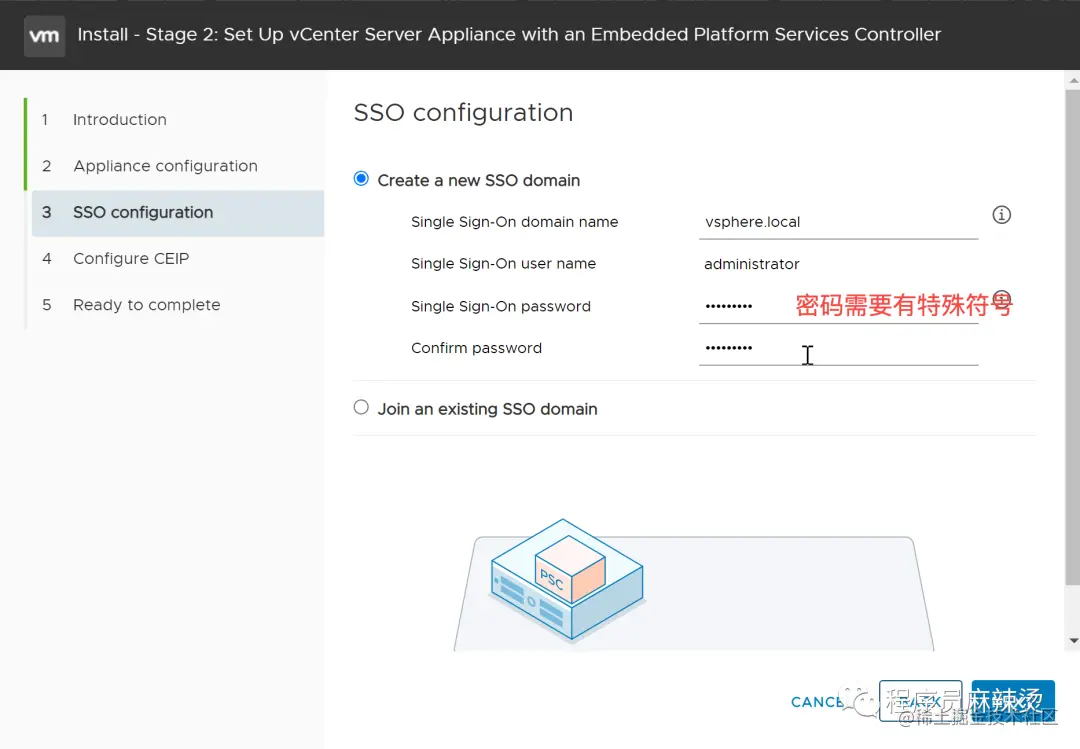Click the scrollbar down arrow
This screenshot has height=749, width=1080.
[x=1073, y=641]
